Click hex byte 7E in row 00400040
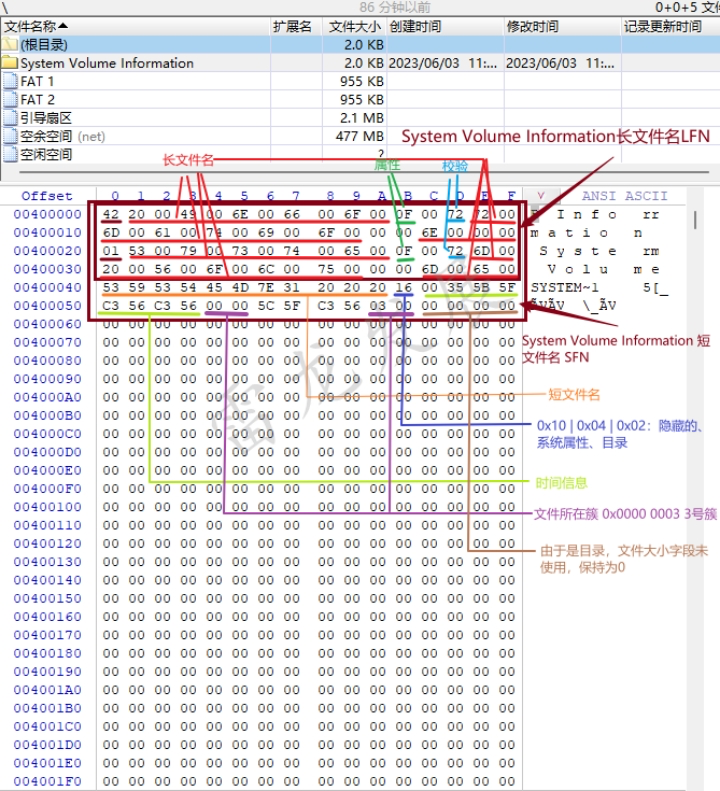Viewport: 720px width, 791px height. click(x=266, y=287)
